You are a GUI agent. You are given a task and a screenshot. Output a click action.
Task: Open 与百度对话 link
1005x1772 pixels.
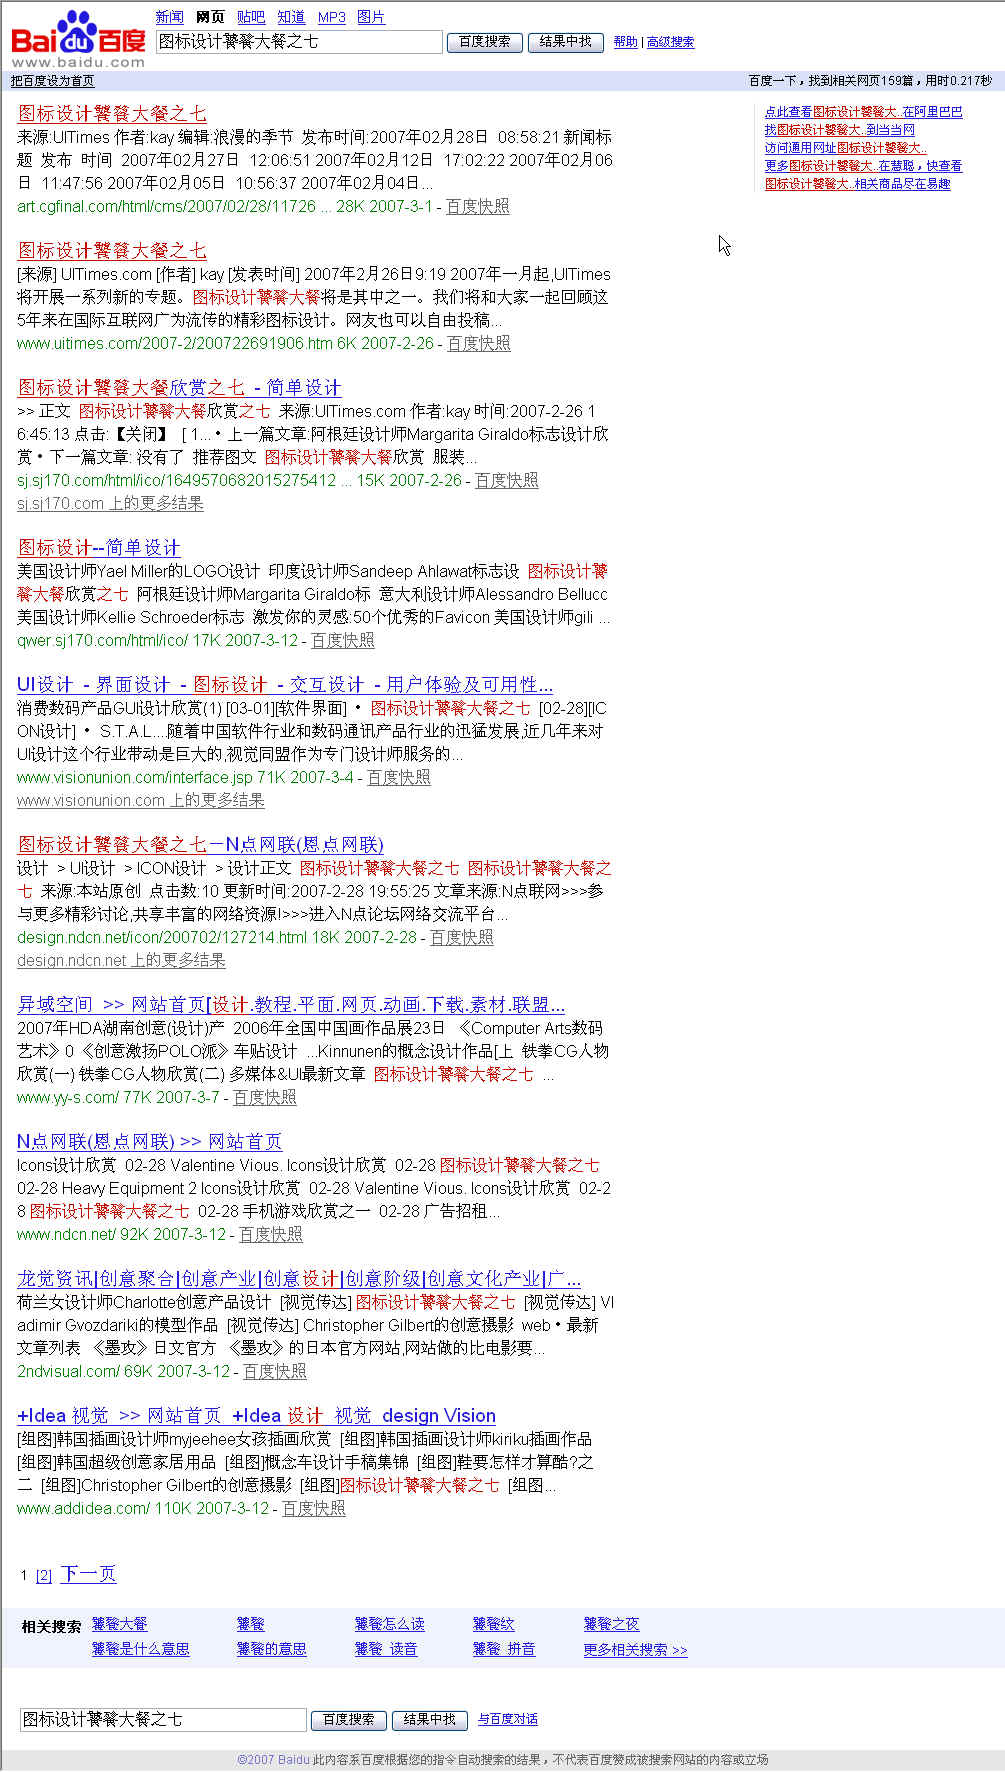tap(507, 1719)
